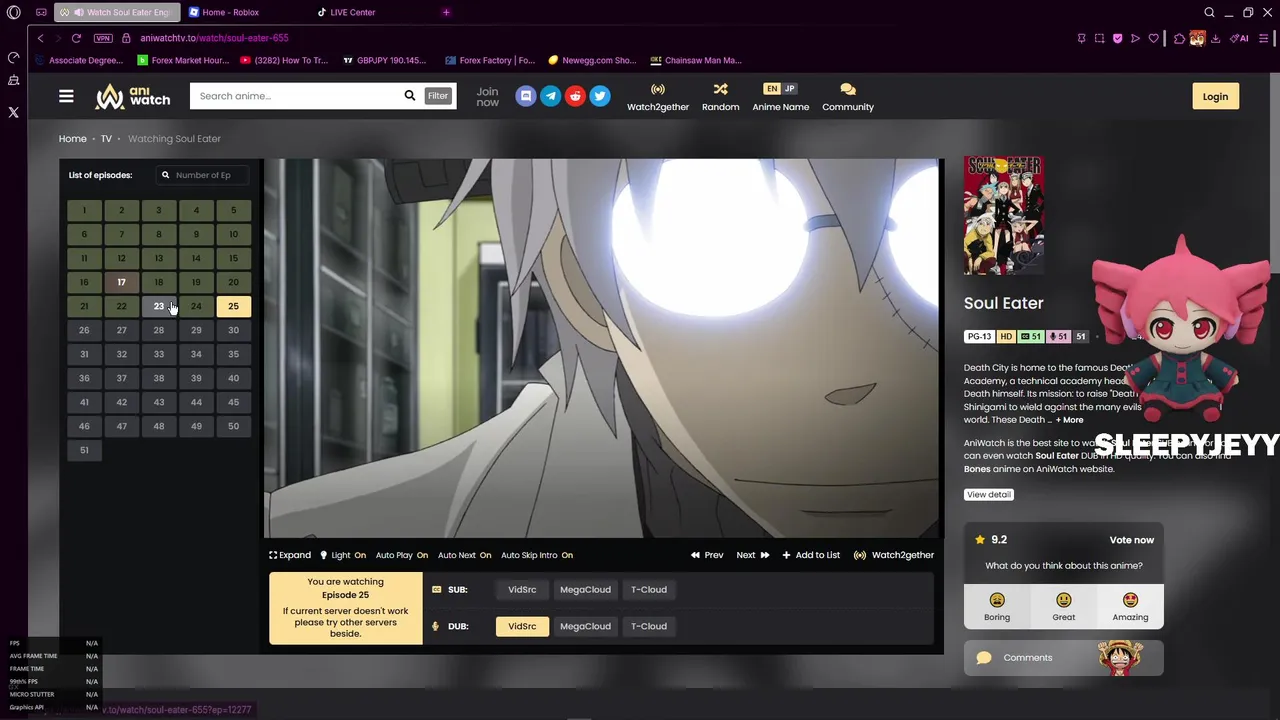Image resolution: width=1280 pixels, height=720 pixels.
Task: Open the Chainsaw Man bookmark
Action: pos(696,60)
